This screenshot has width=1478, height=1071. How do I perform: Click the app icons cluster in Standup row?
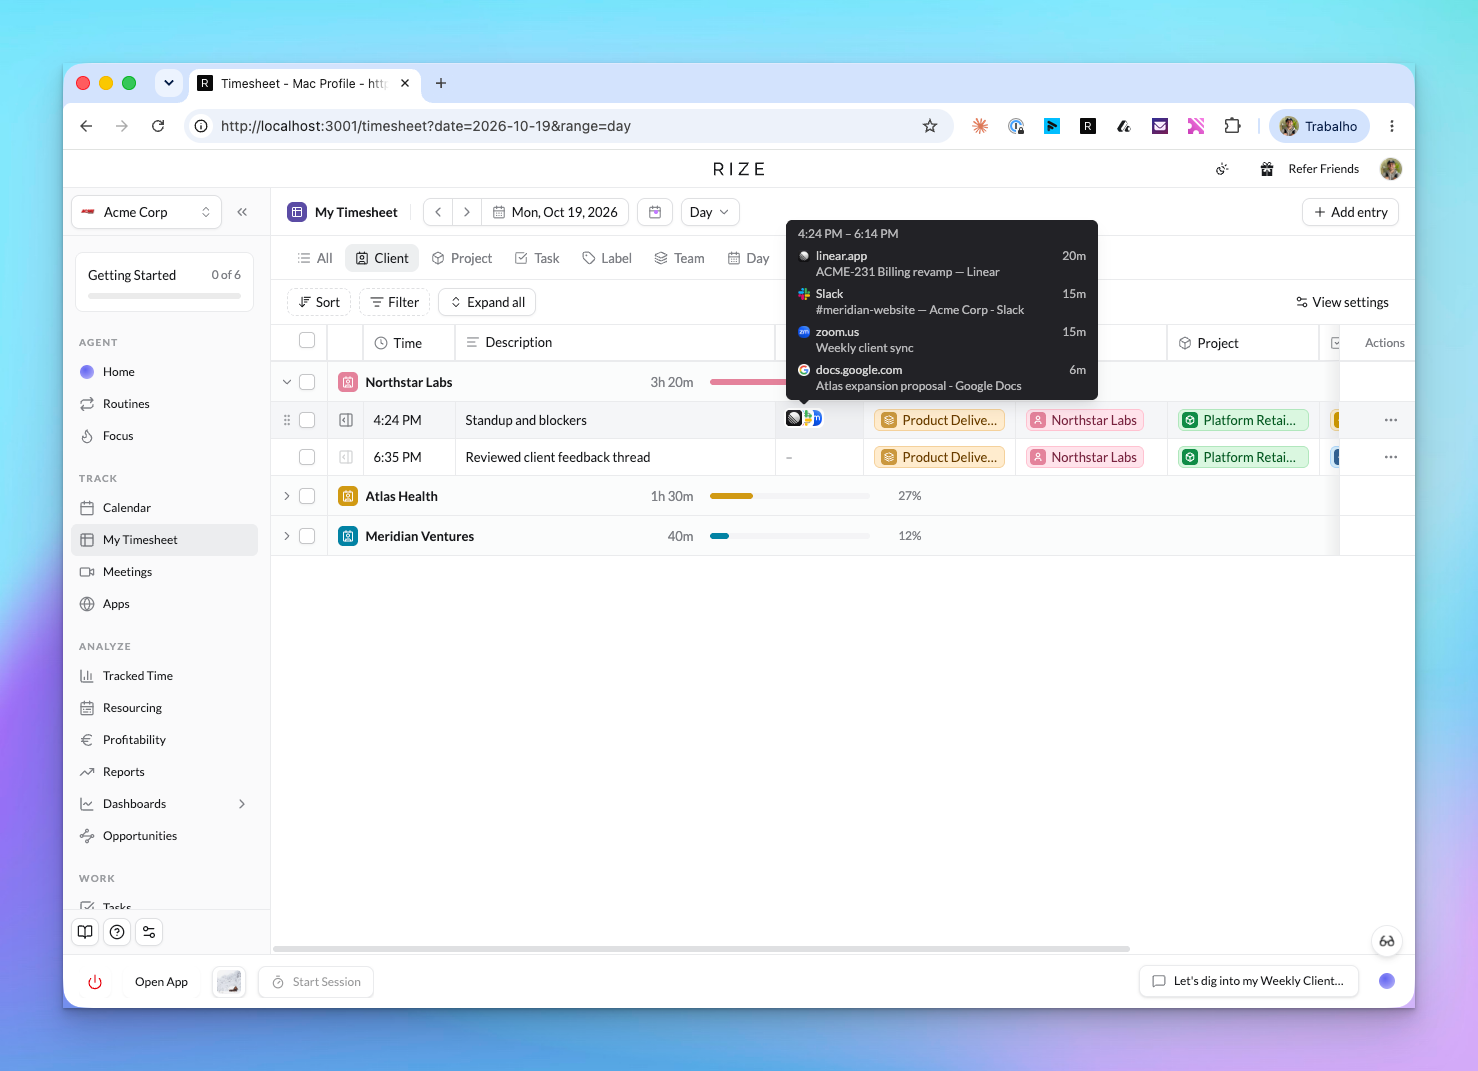pyautogui.click(x=804, y=418)
